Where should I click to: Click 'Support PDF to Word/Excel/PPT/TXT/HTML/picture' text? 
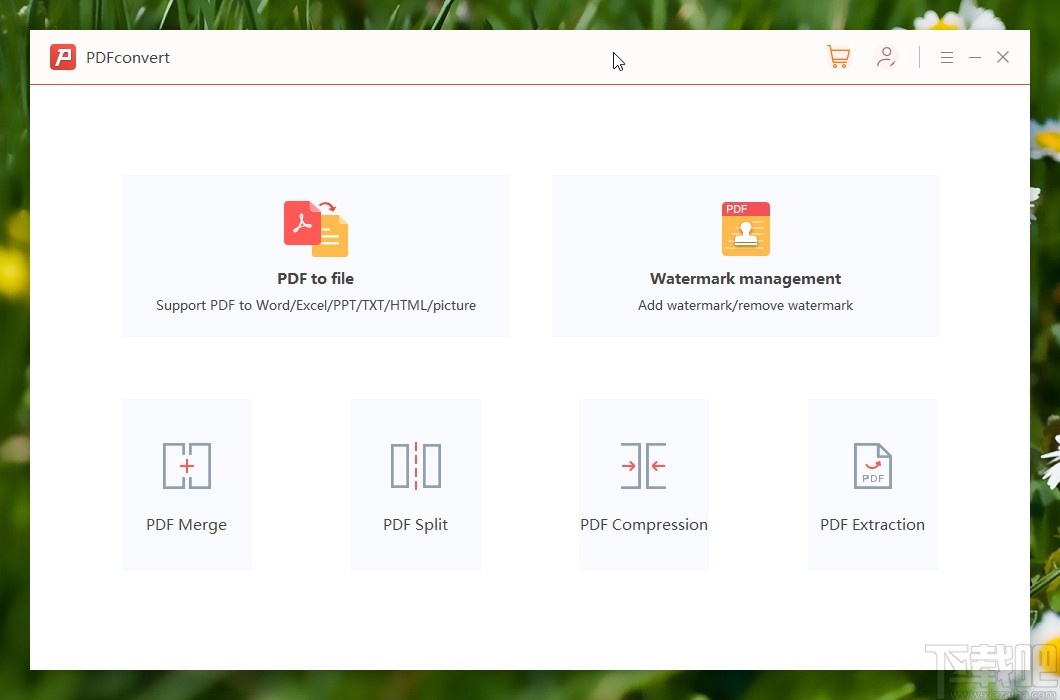tap(316, 305)
